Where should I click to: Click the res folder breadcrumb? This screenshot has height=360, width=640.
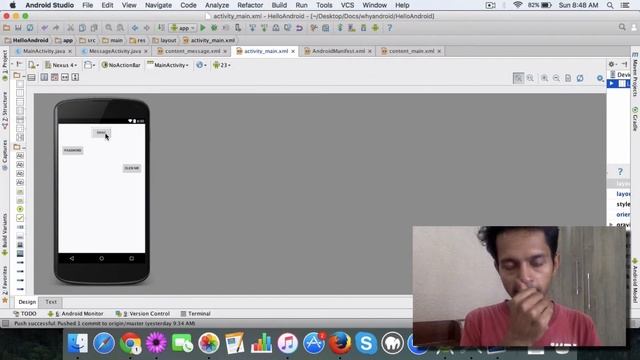(138, 40)
